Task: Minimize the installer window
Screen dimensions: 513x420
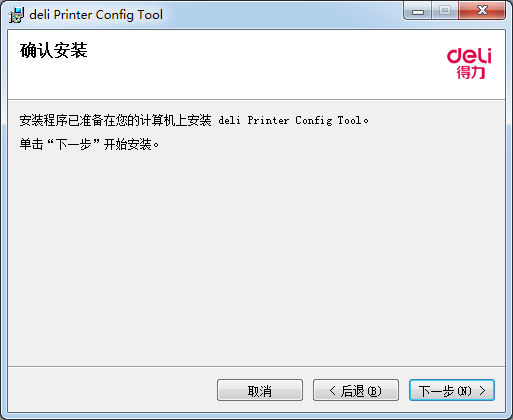Action: (x=418, y=11)
